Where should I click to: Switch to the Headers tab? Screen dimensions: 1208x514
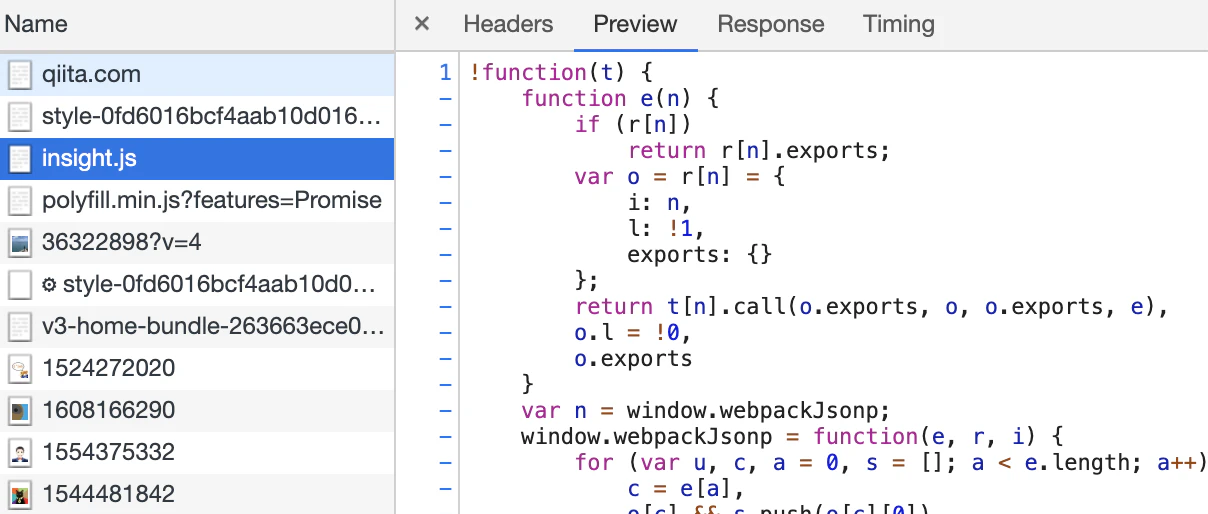[508, 24]
